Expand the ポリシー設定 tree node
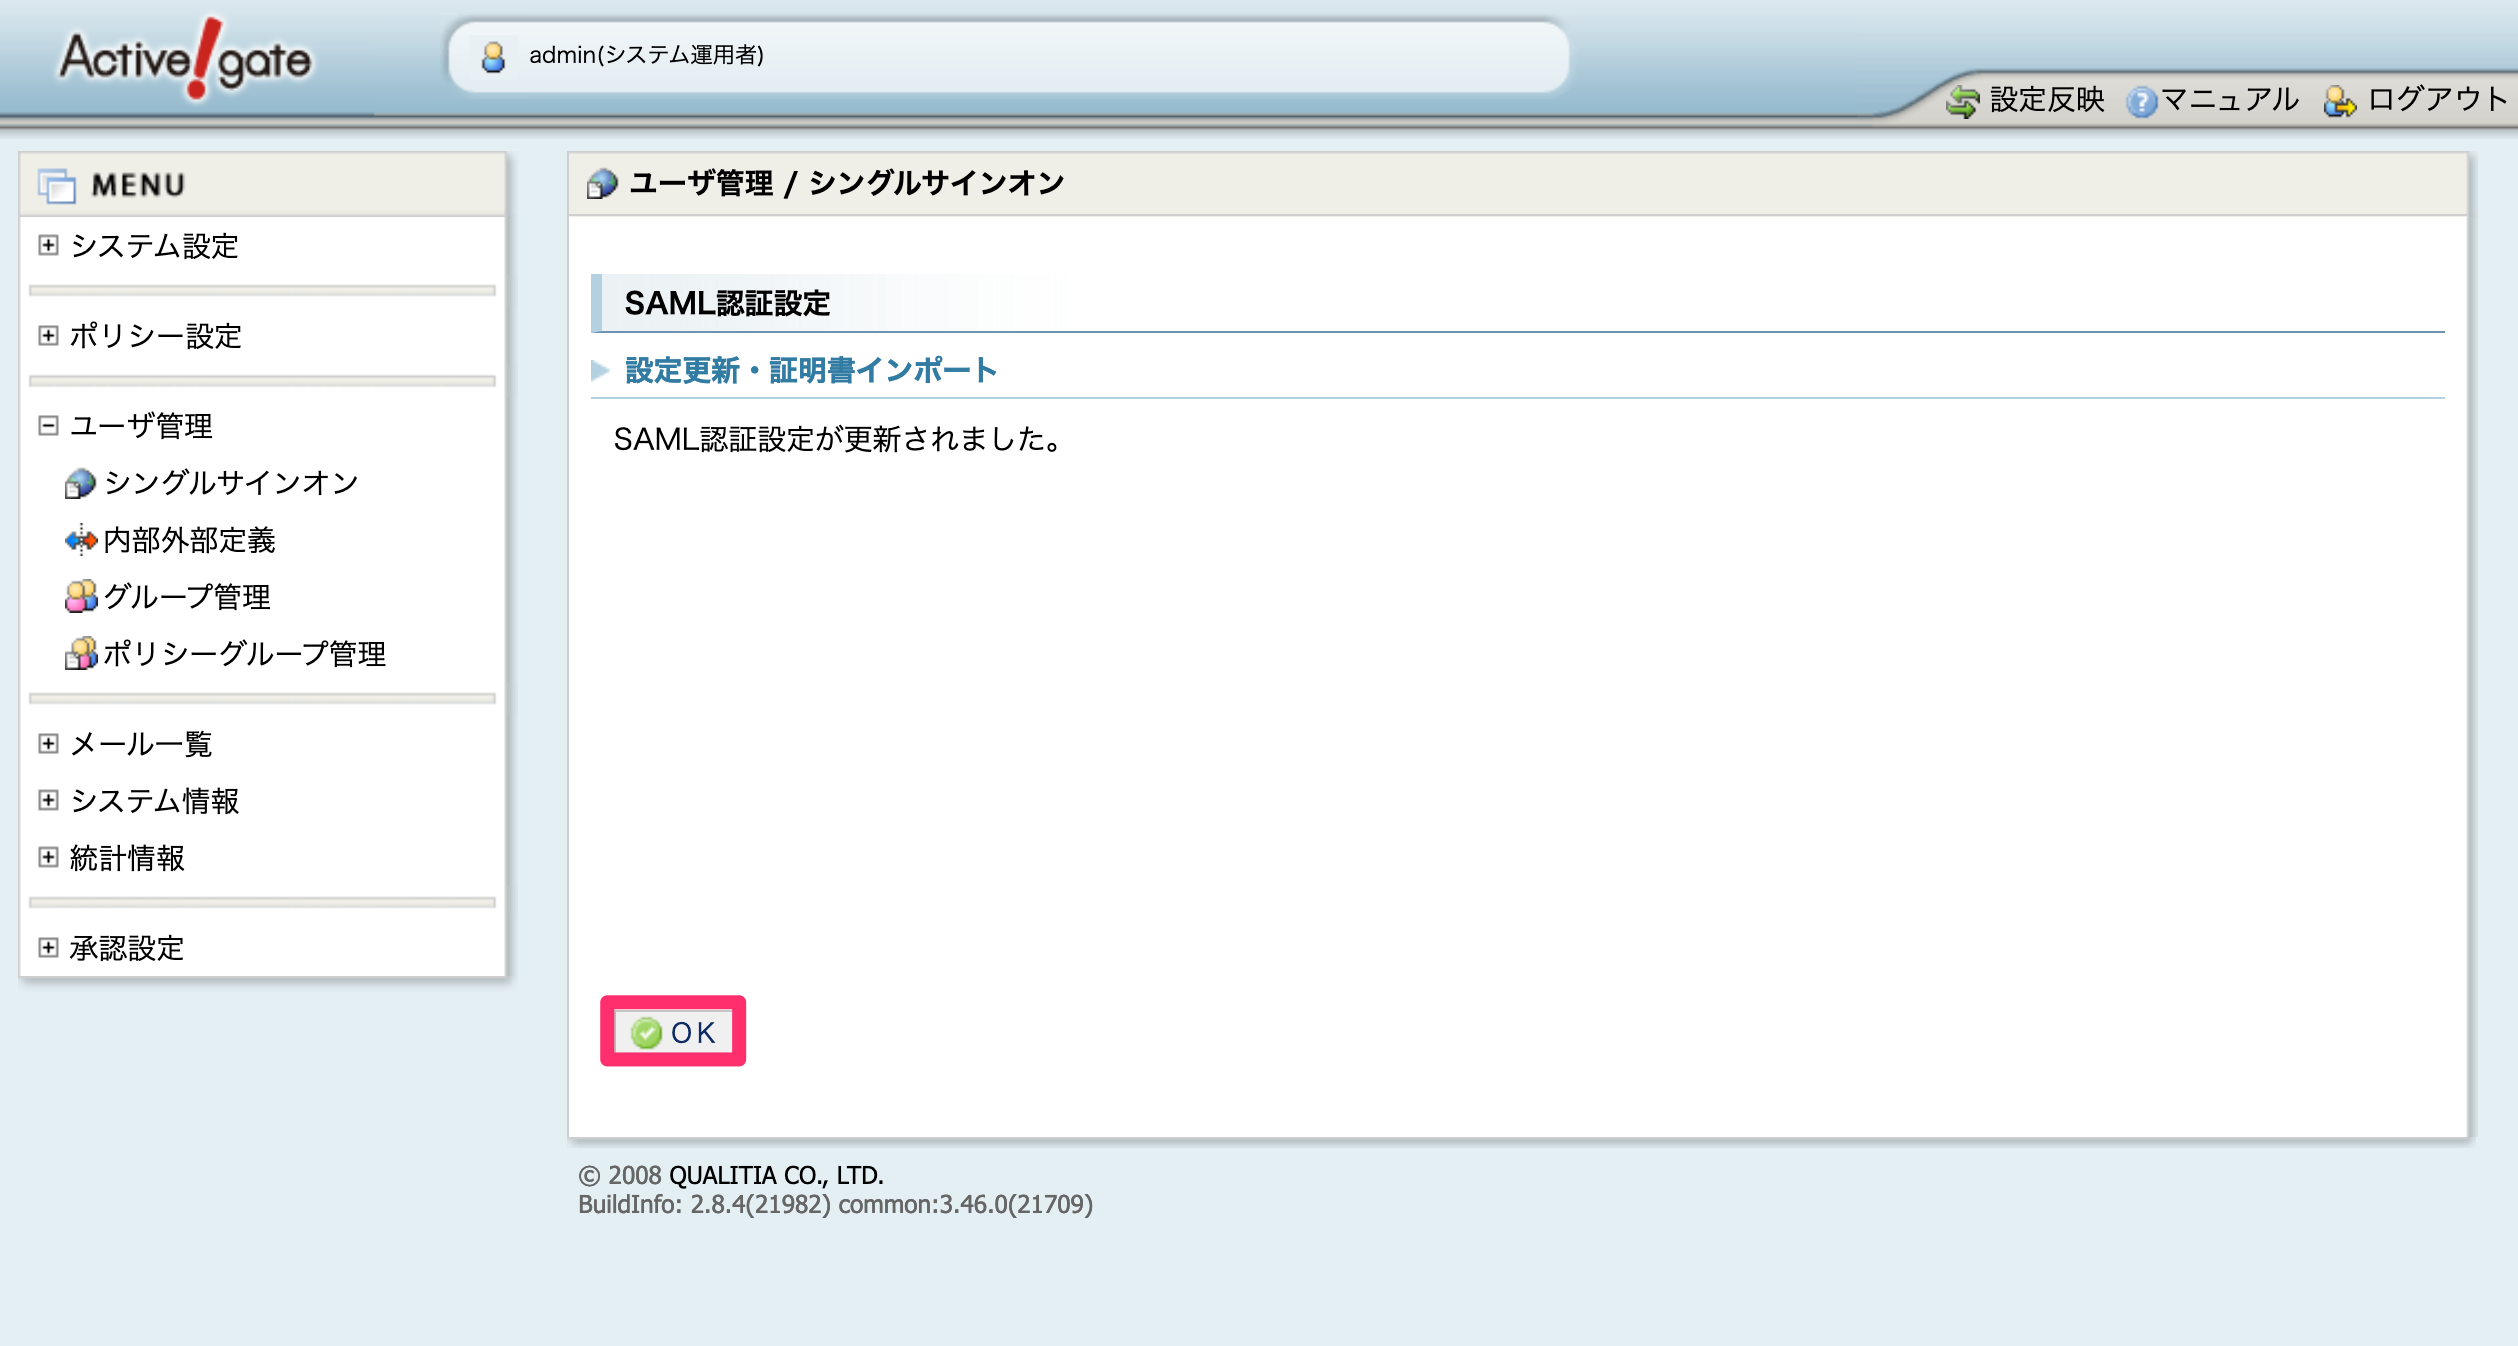 click(x=48, y=335)
